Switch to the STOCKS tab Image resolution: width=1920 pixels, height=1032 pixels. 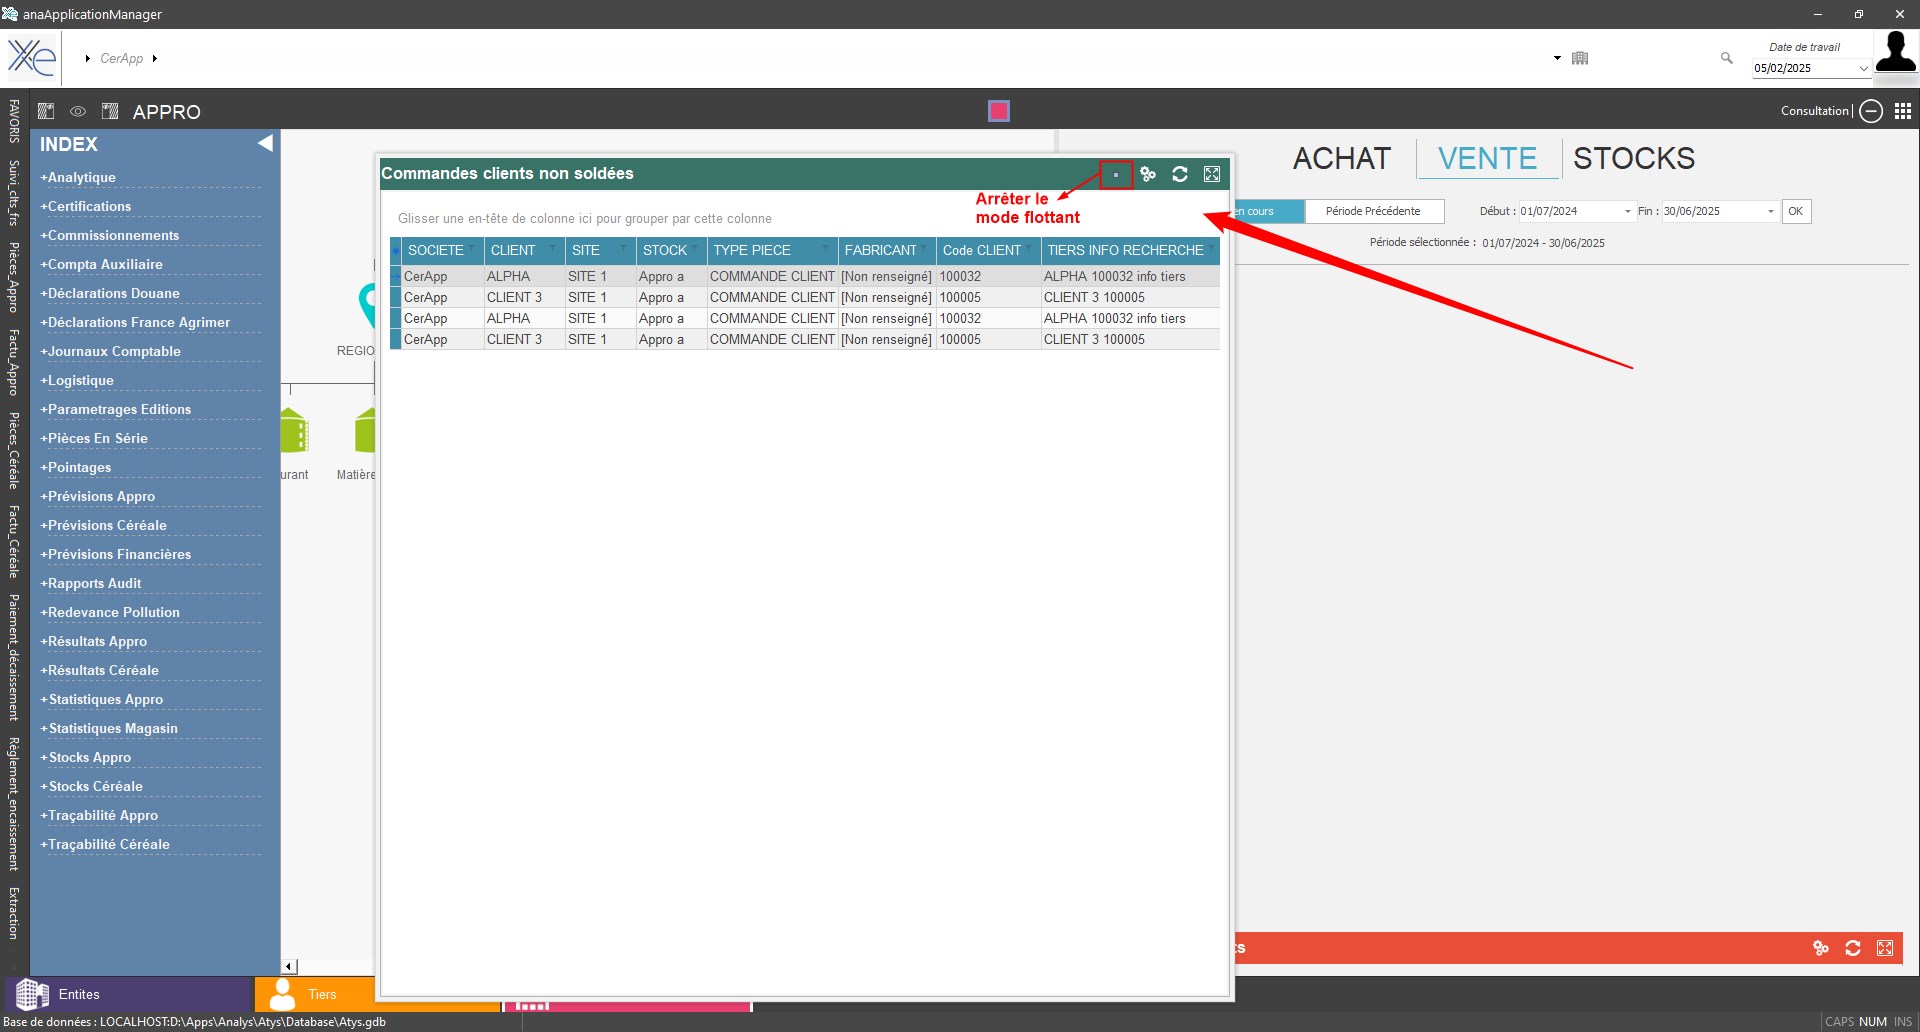tap(1633, 158)
